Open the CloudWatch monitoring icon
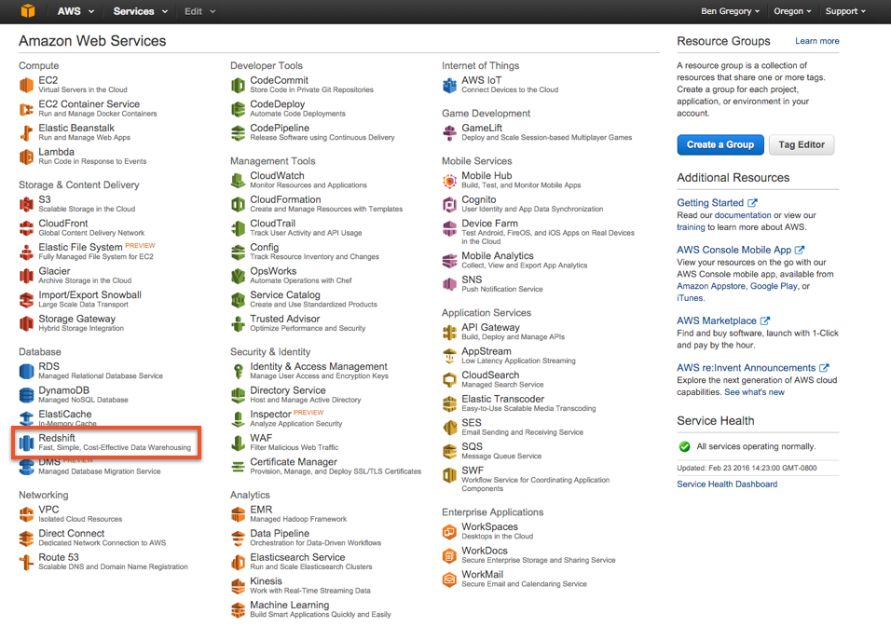This screenshot has height=627, width=891. pos(238,180)
